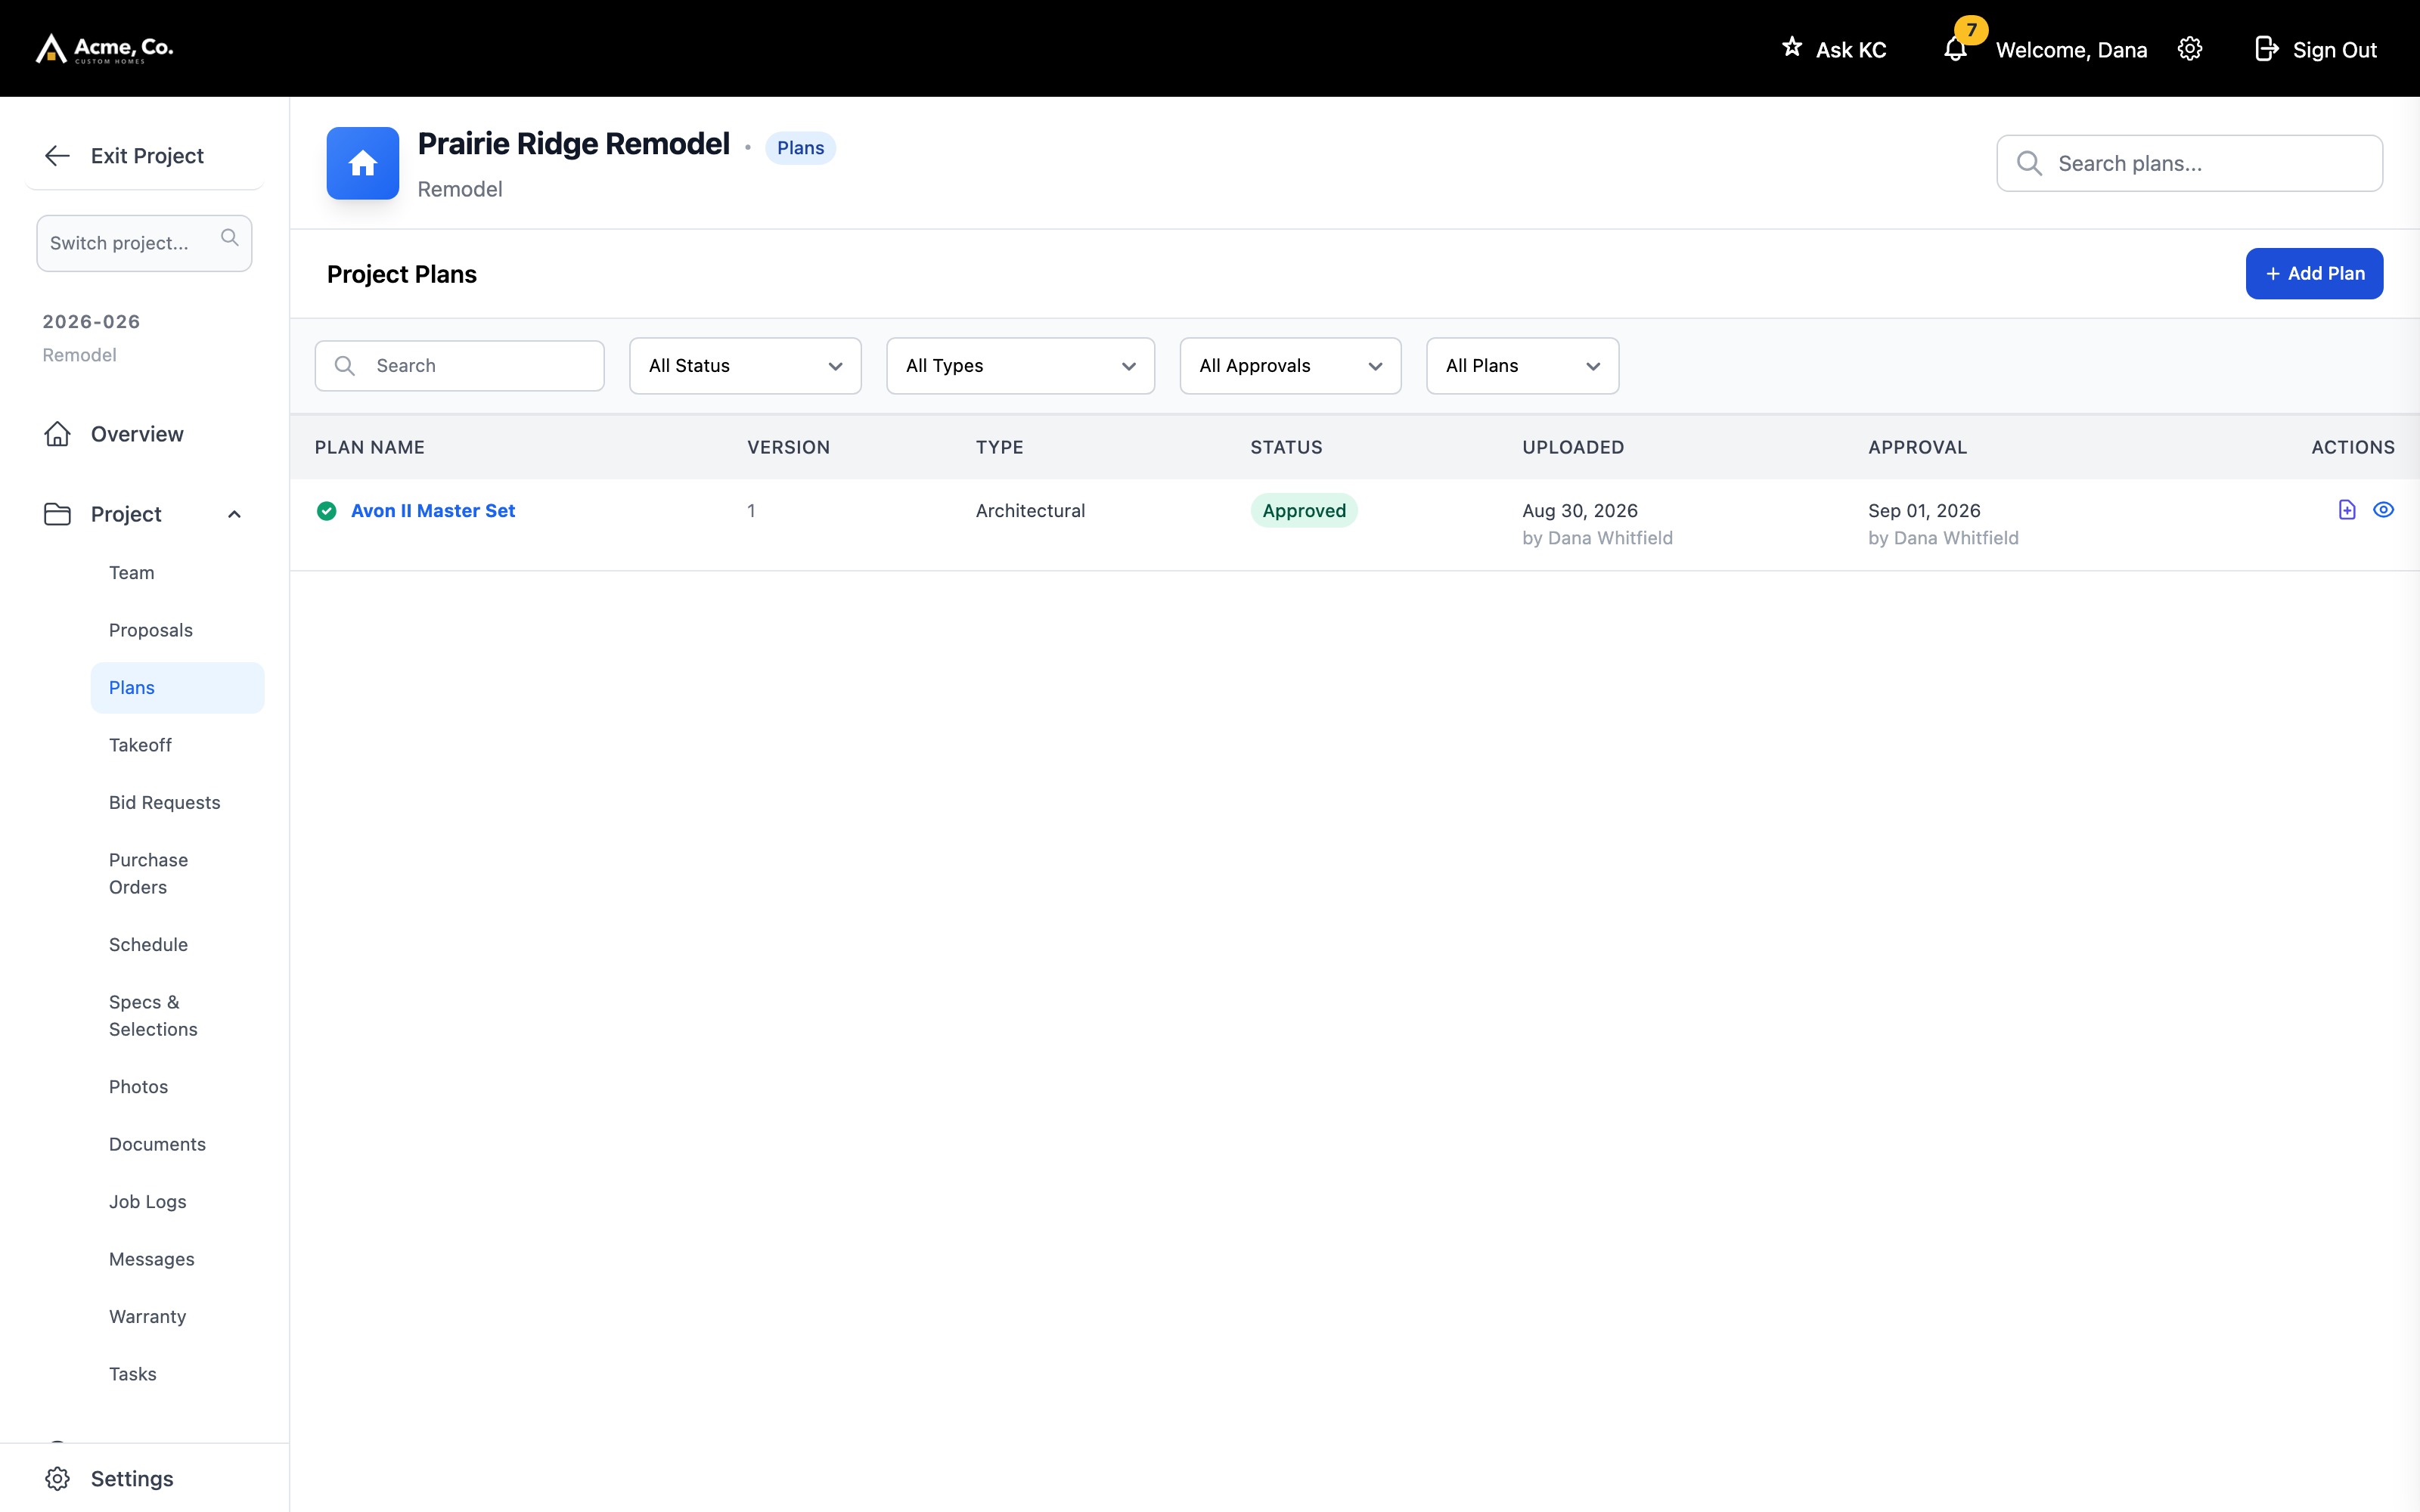Open Bid Requests in sidebar
The width and height of the screenshot is (2420, 1512).
click(x=164, y=803)
